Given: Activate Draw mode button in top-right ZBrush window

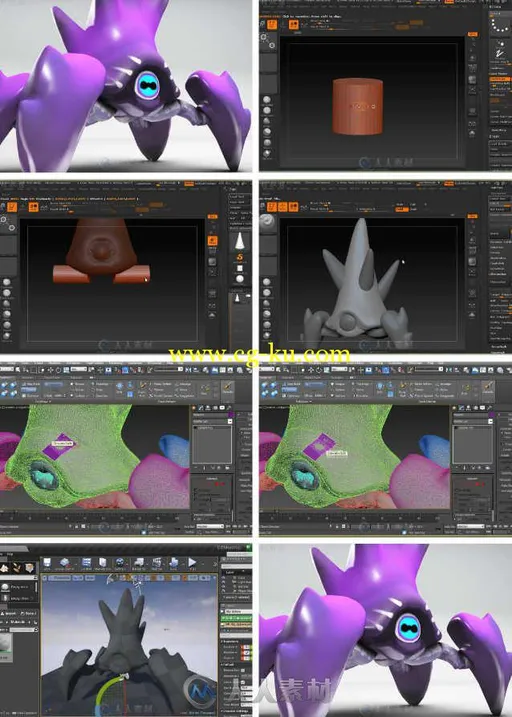Looking at the screenshot, I should [293, 25].
